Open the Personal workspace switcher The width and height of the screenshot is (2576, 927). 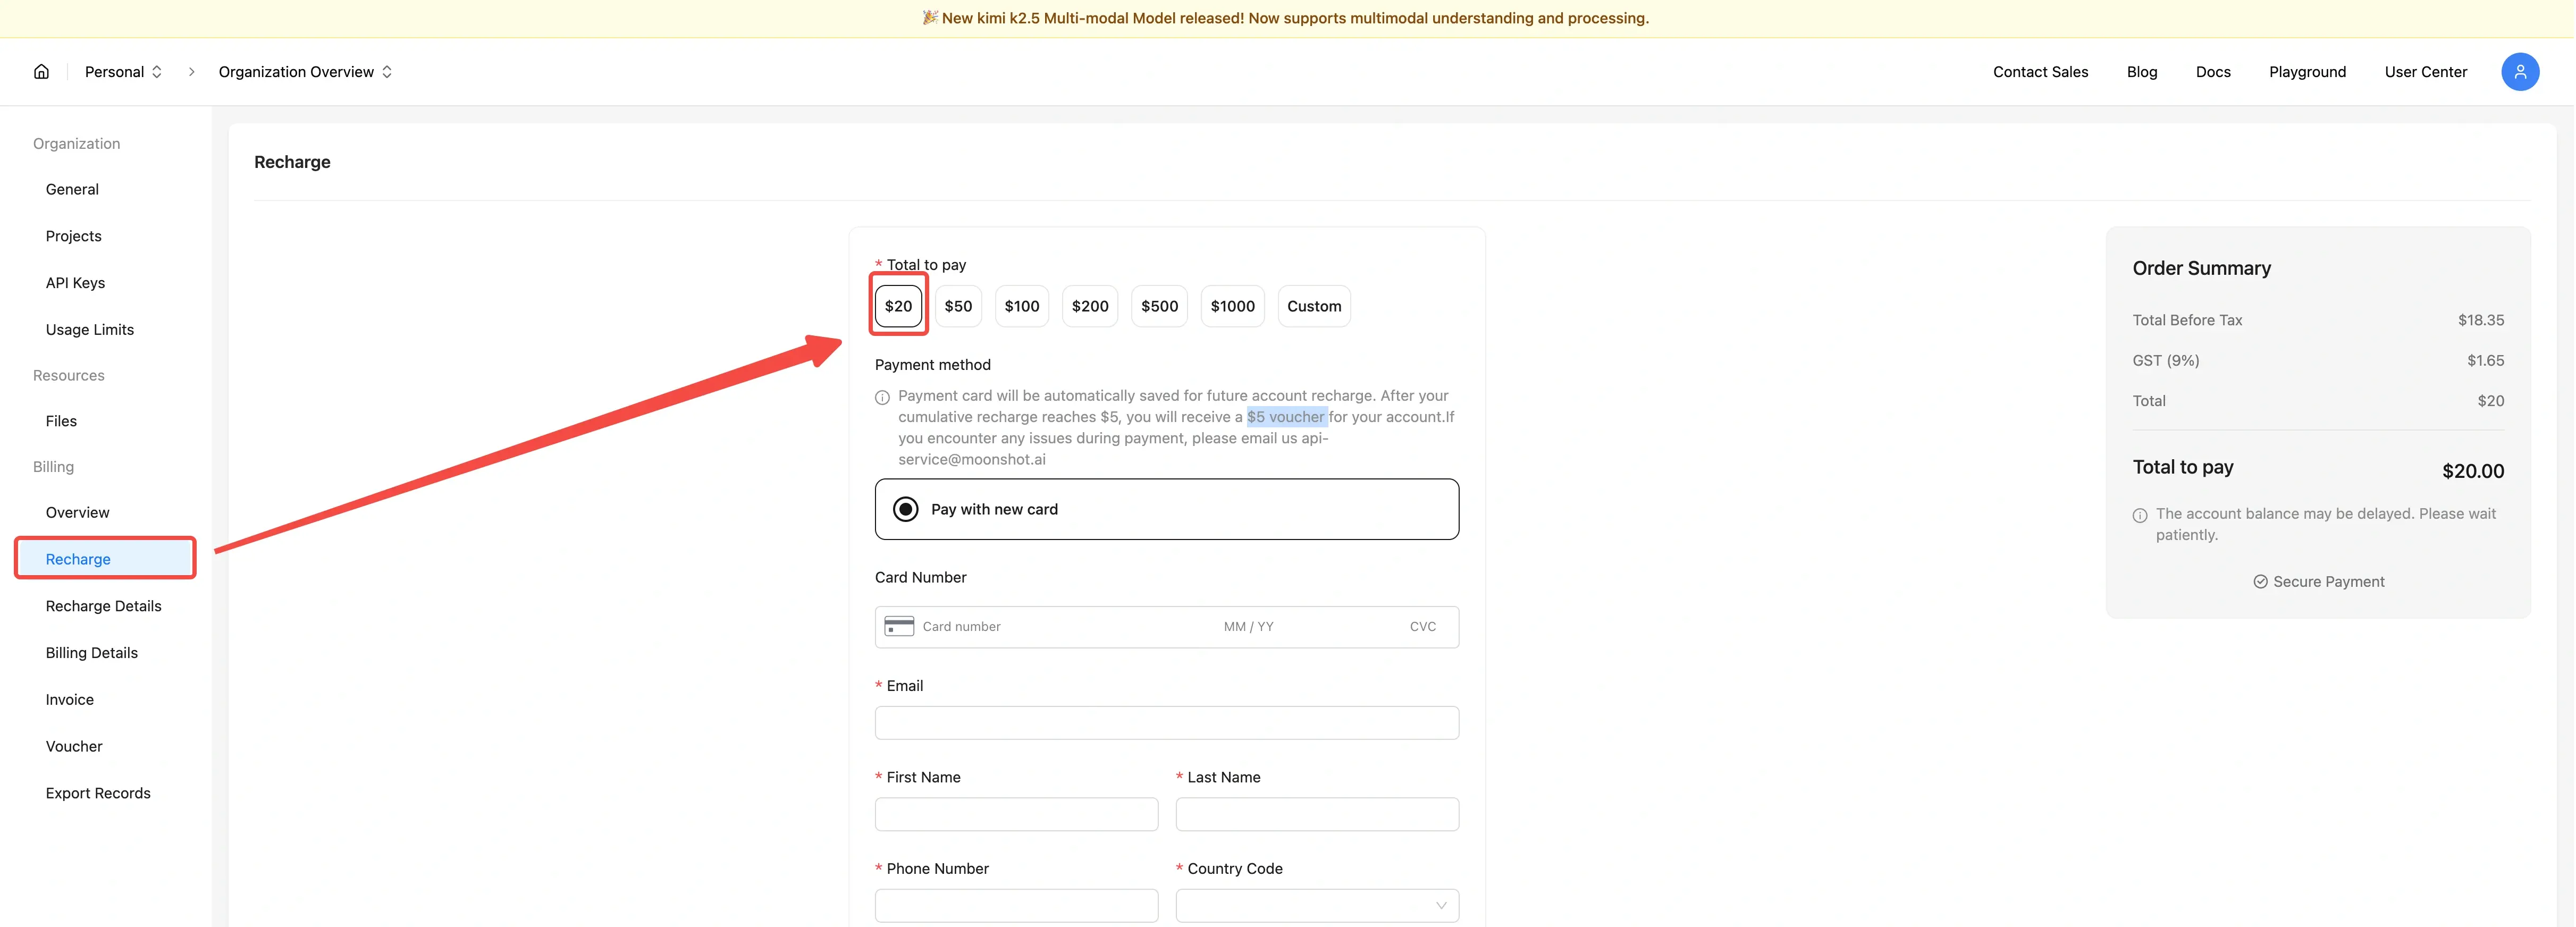123,72
